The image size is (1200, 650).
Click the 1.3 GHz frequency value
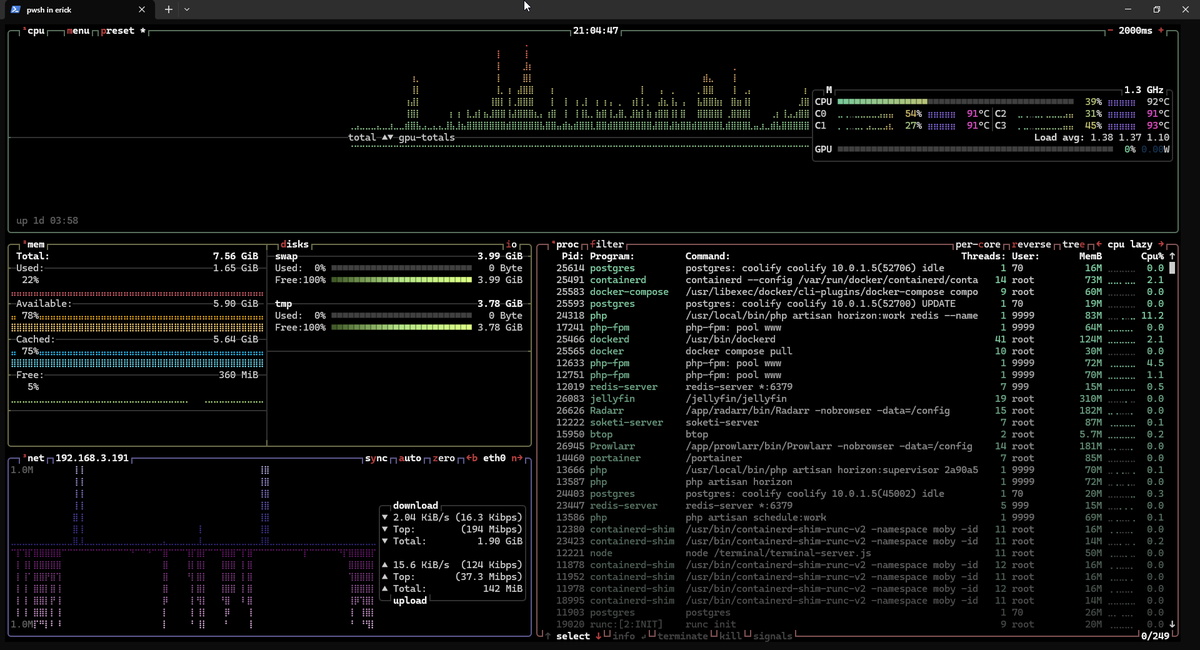pos(1146,89)
